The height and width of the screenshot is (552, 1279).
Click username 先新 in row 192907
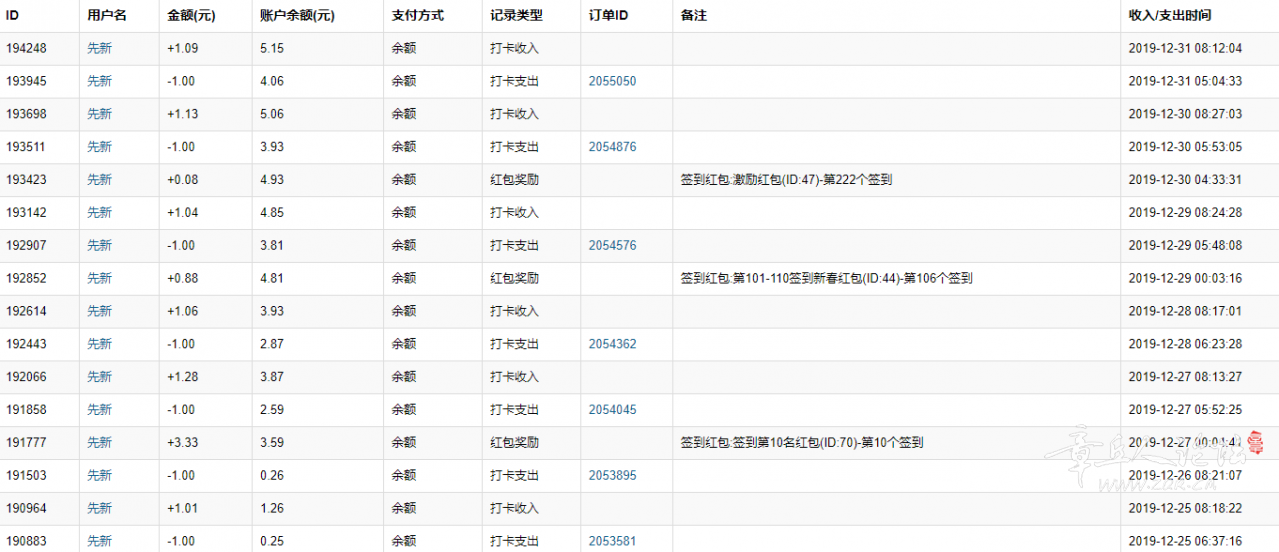(x=100, y=245)
